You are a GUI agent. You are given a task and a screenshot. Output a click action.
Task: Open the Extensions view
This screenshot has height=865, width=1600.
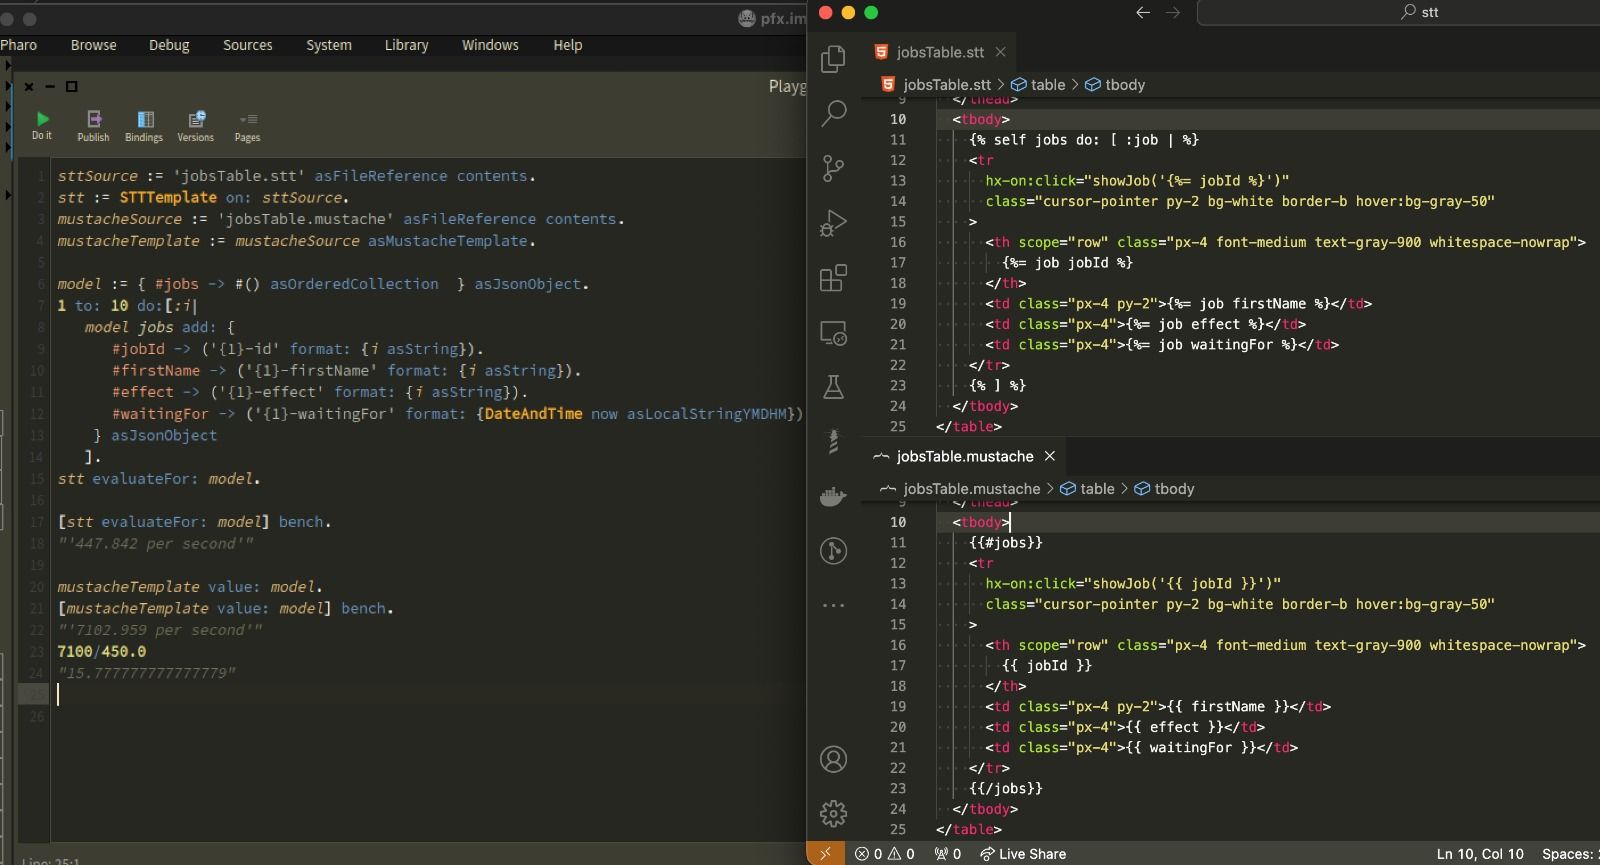point(833,278)
